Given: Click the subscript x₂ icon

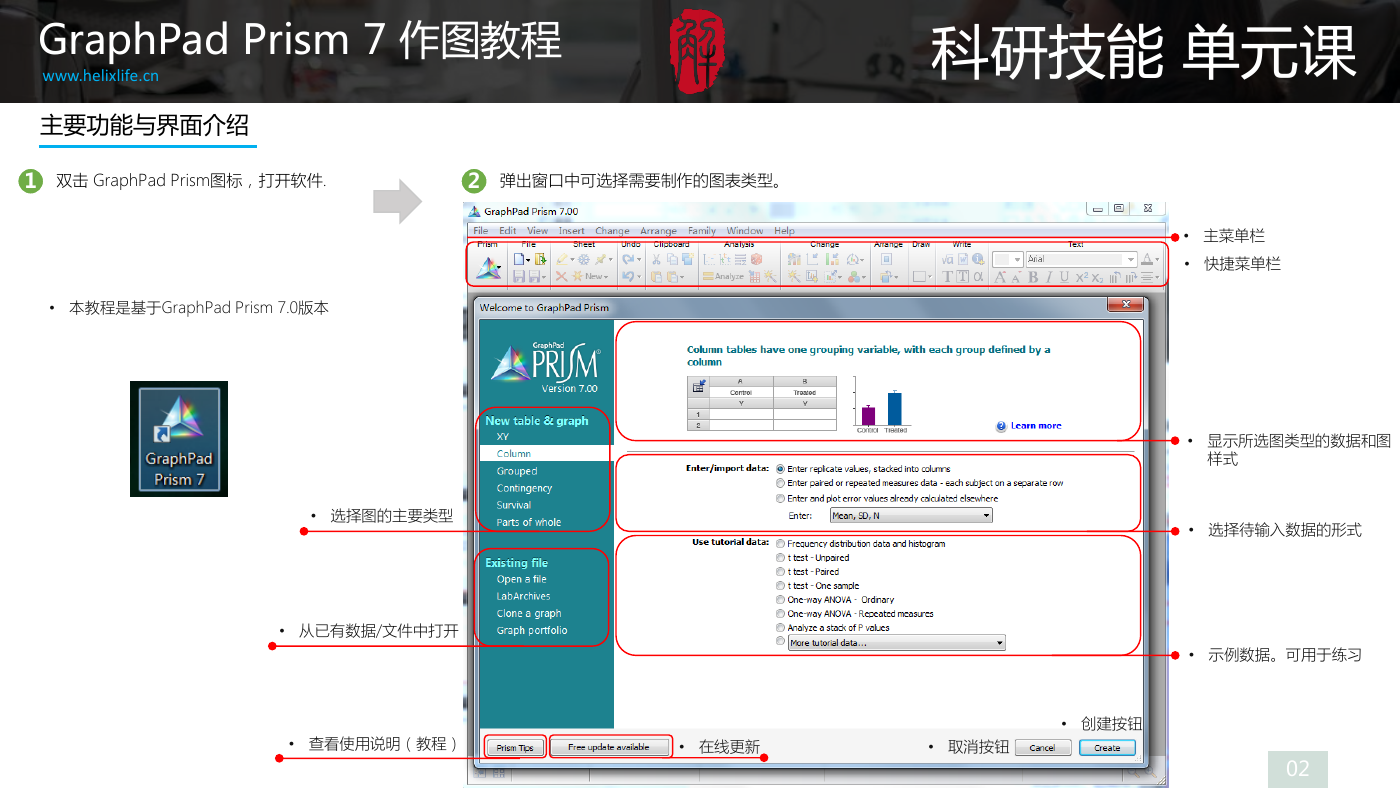Looking at the screenshot, I should pyautogui.click(x=1097, y=277).
